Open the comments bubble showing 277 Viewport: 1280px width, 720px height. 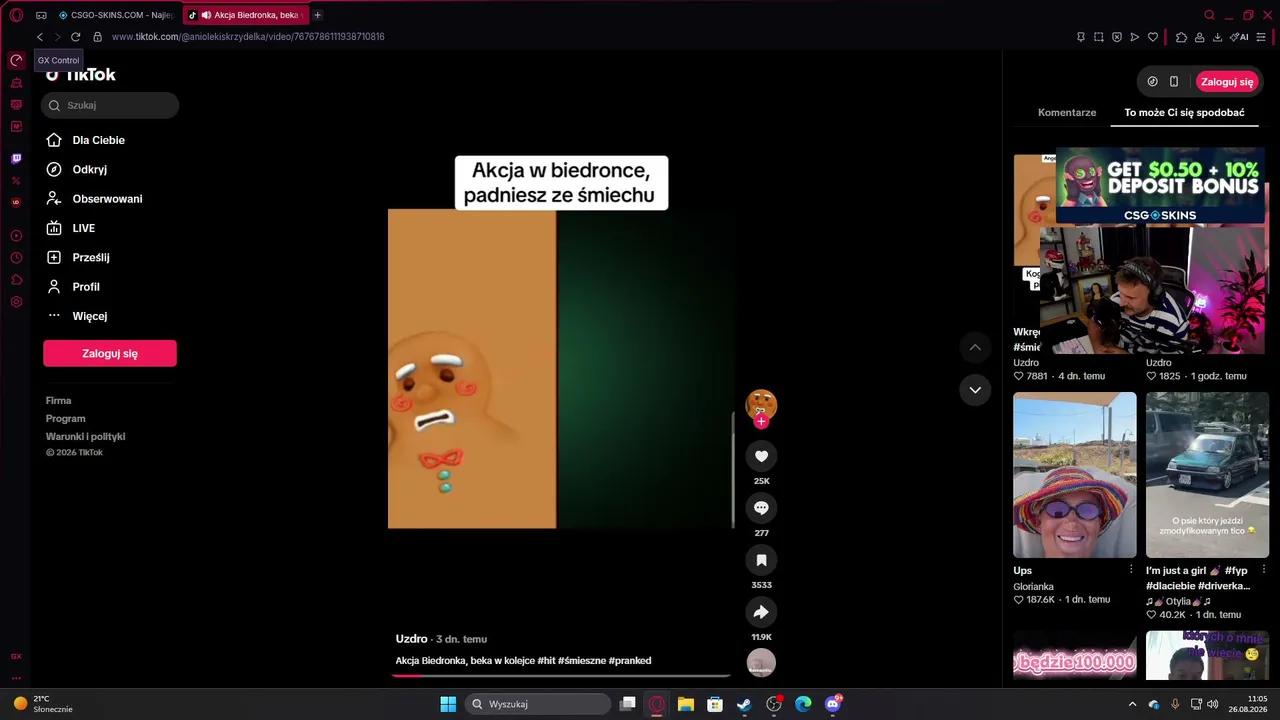click(761, 508)
